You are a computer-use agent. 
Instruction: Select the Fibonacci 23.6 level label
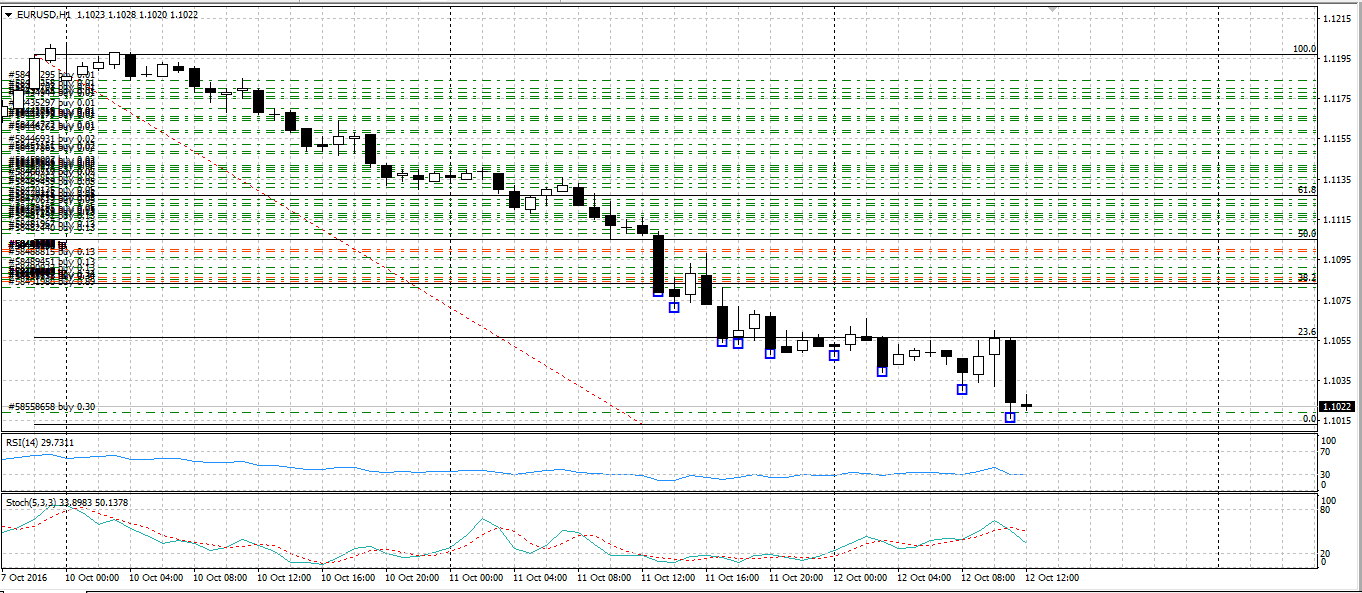(x=1307, y=332)
